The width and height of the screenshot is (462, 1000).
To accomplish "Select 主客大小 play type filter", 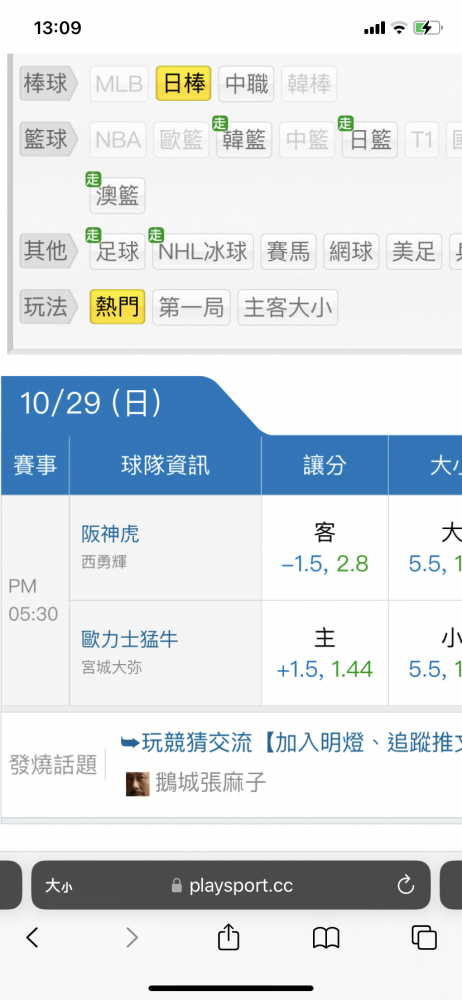I will 288,307.
